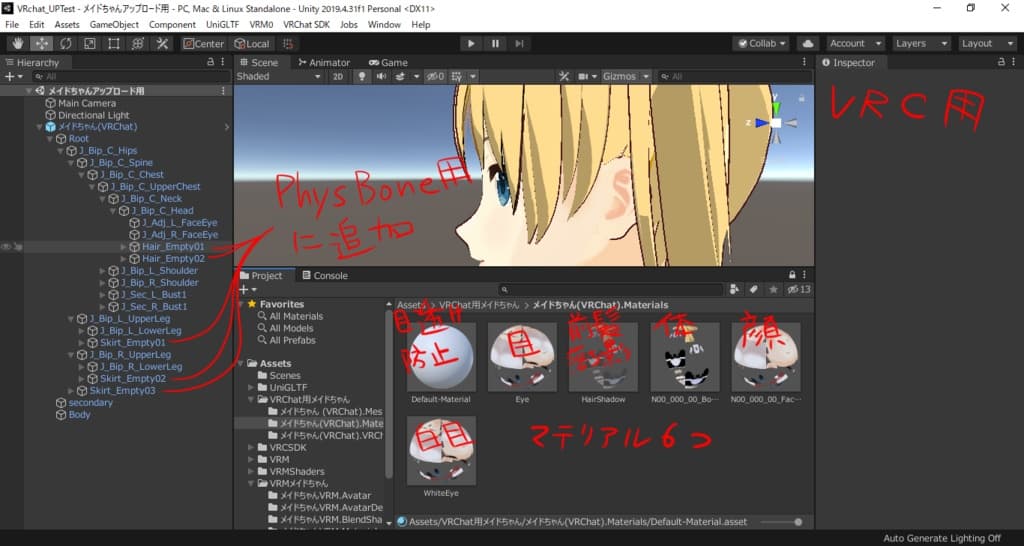The height and width of the screenshot is (546, 1024).
Task: Switch to the Animator tab
Action: (x=324, y=62)
